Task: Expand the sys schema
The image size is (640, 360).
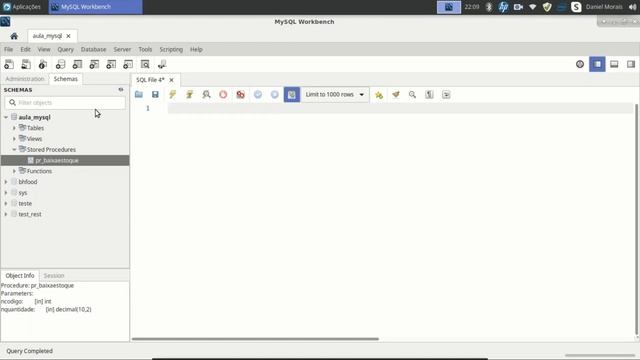Action: click(x=6, y=193)
